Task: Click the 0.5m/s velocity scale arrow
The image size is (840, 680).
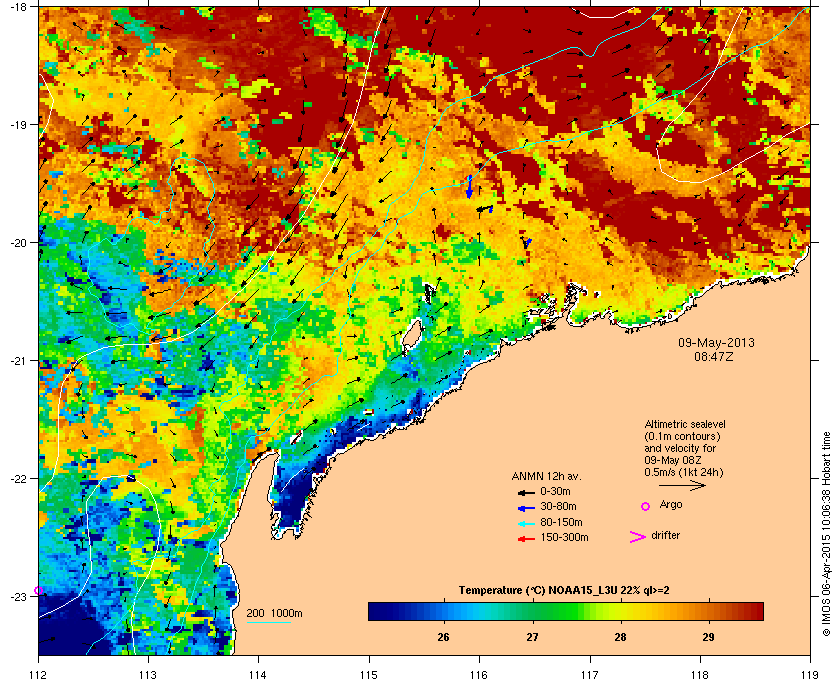Action: coord(682,486)
